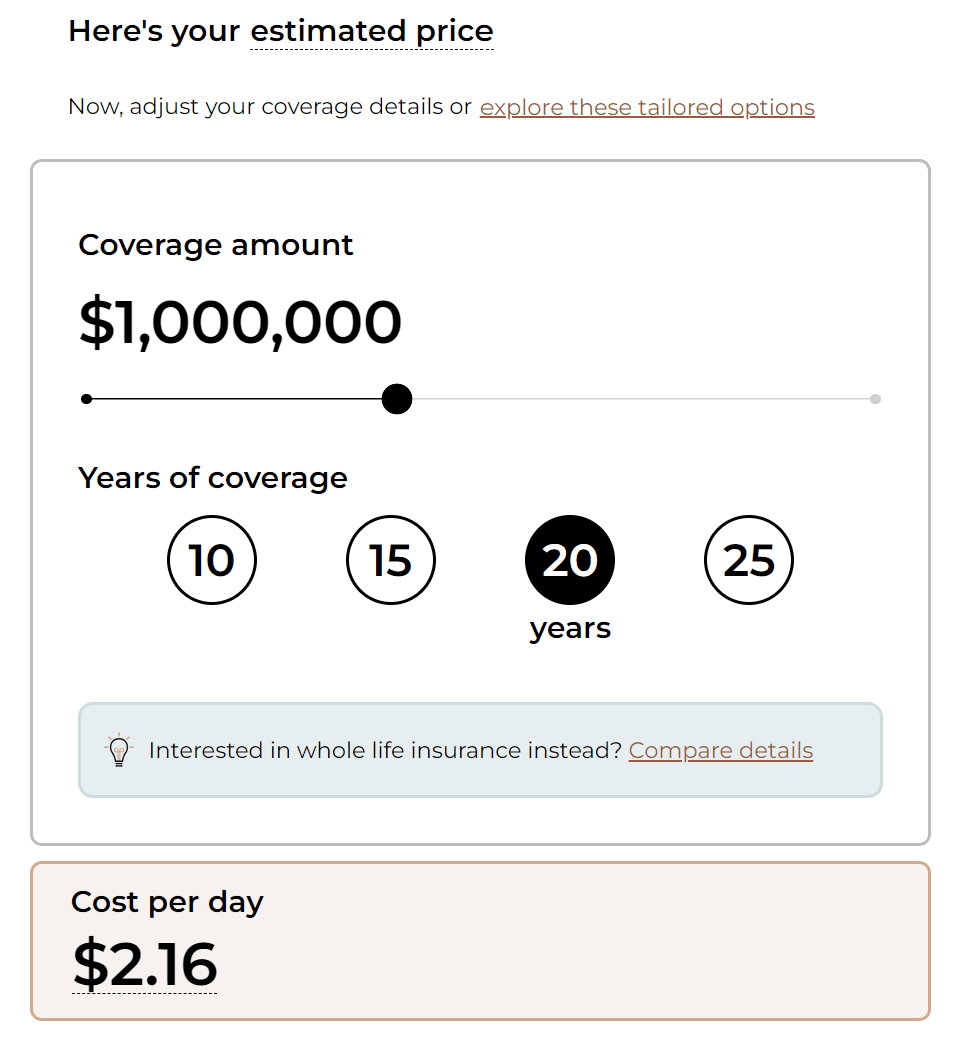The width and height of the screenshot is (966, 1048).
Task: Choose the 15 year coverage option
Action: click(391, 560)
